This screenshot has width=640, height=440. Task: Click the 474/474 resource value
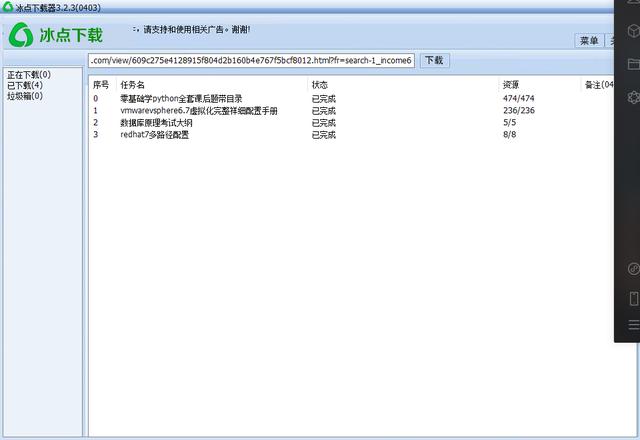519,98
